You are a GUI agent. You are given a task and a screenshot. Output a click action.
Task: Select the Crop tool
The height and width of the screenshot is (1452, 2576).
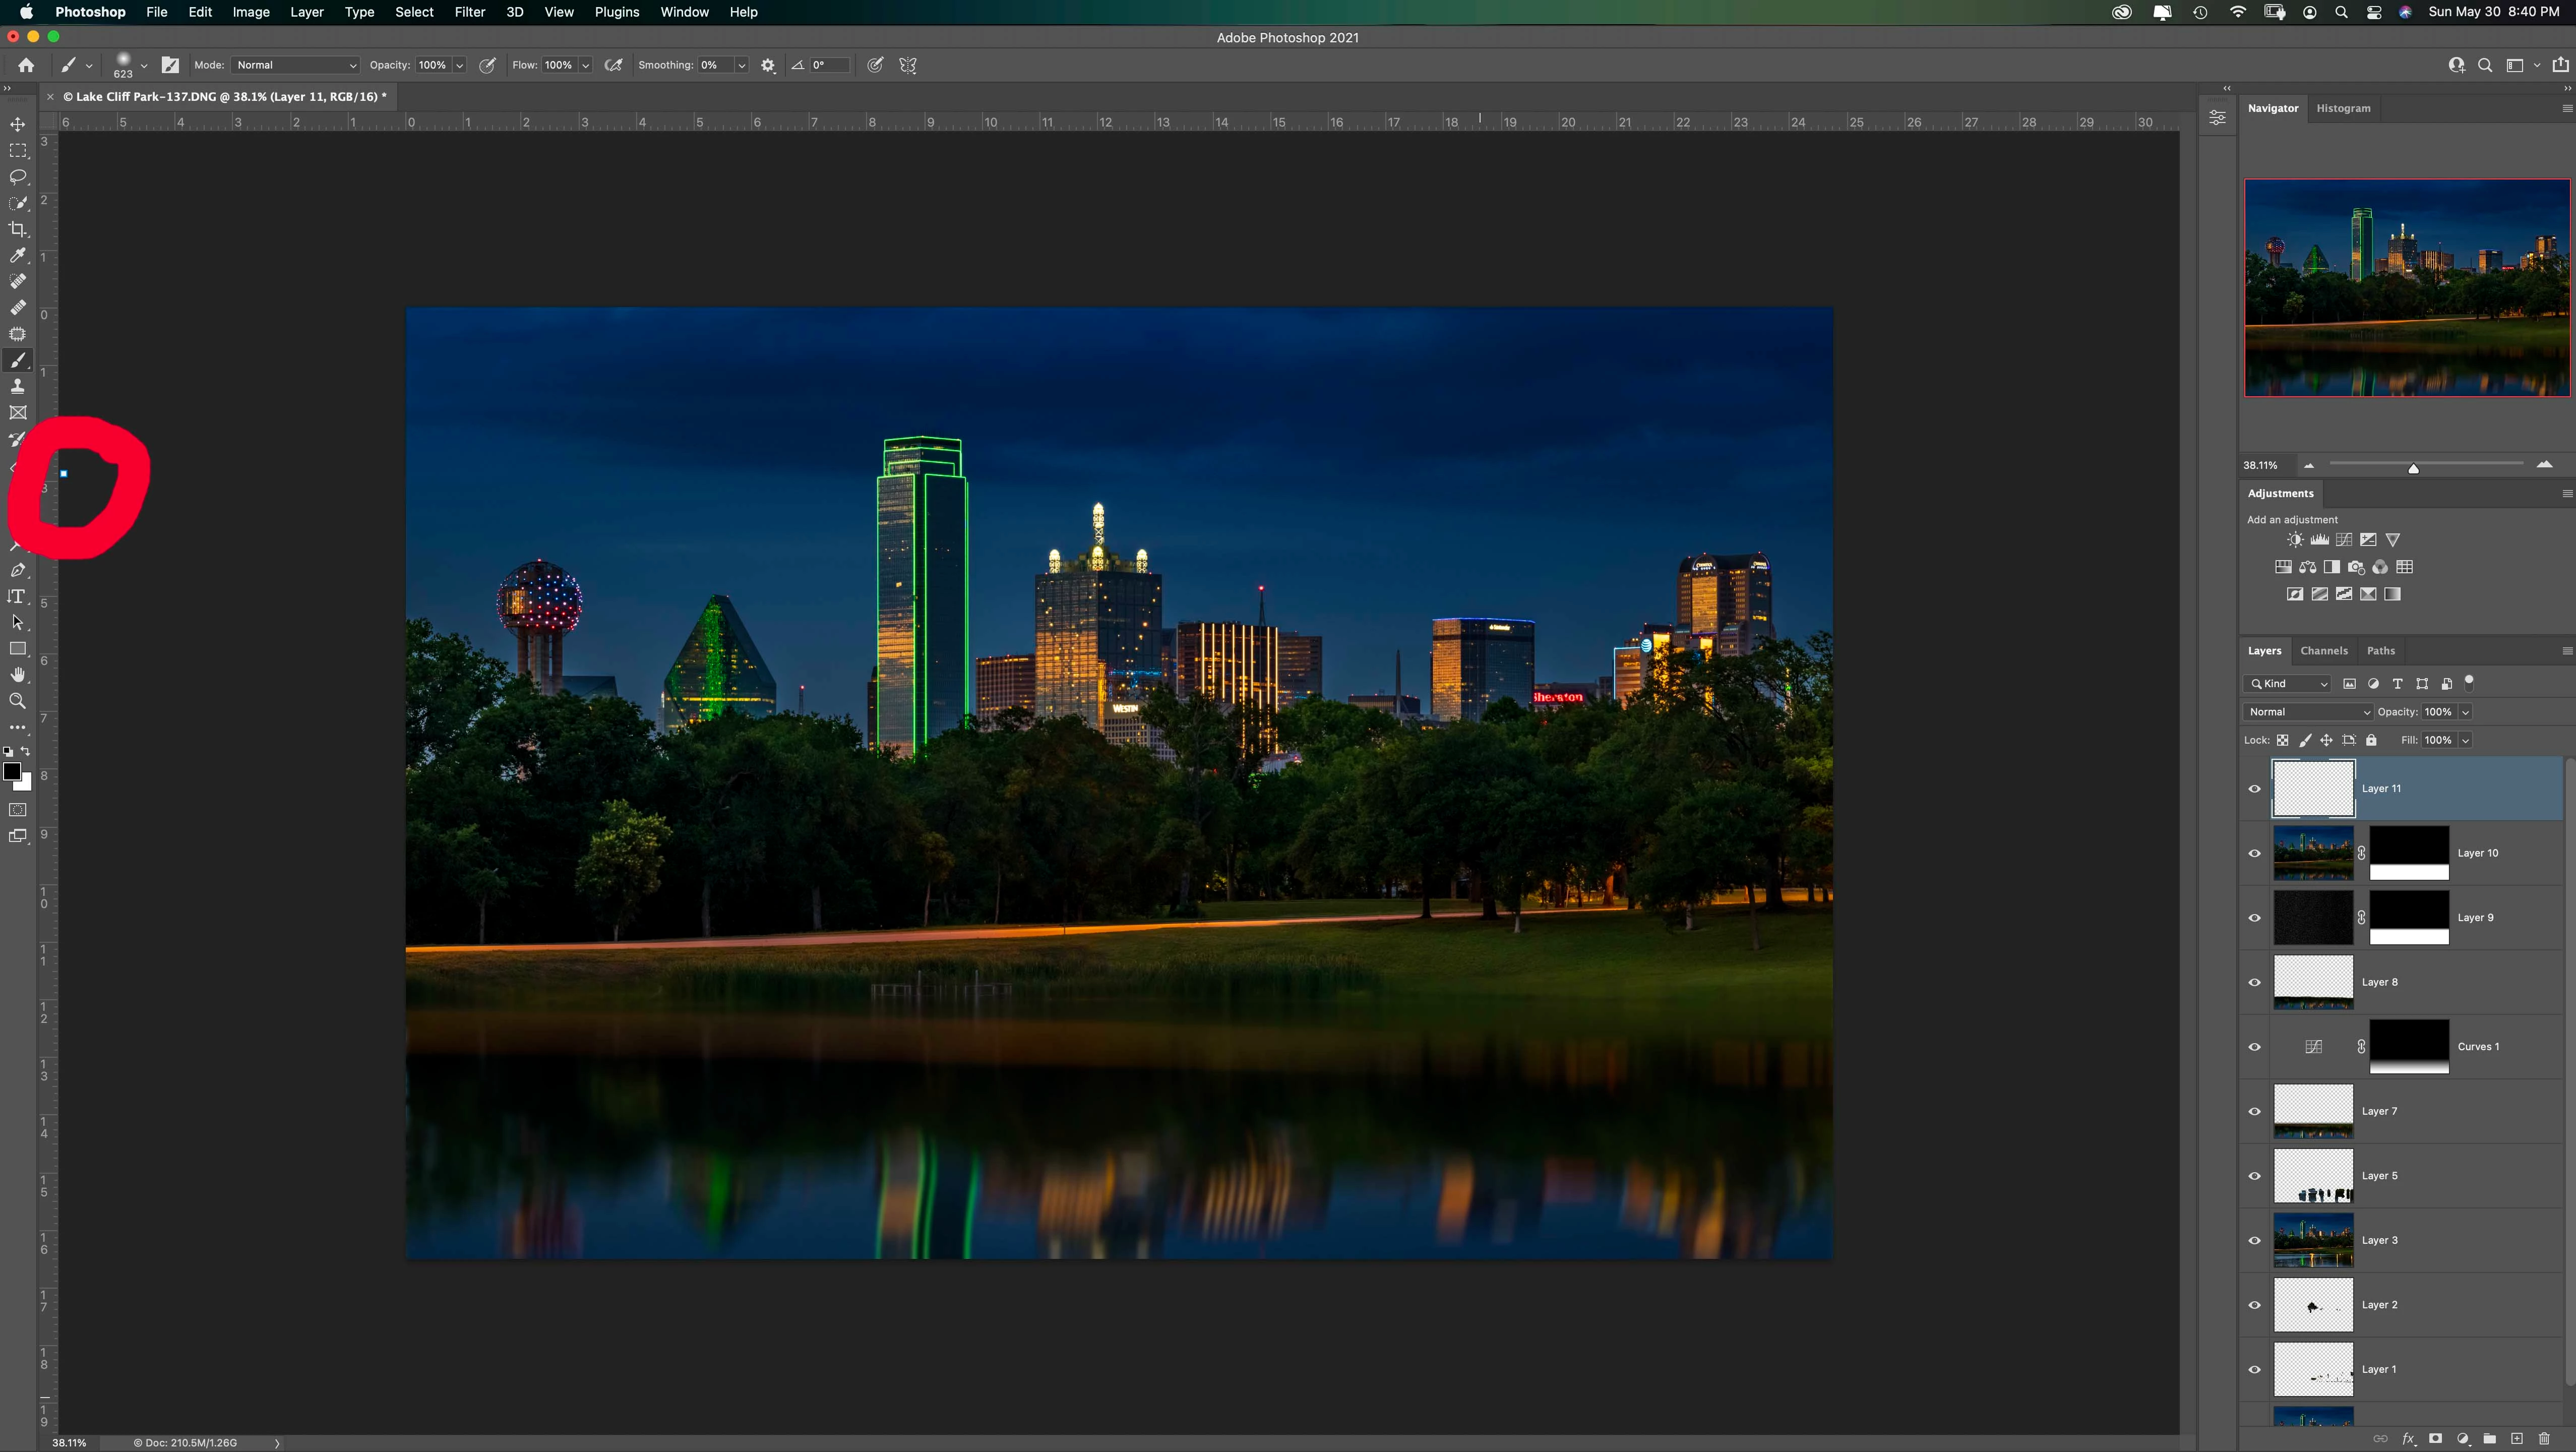pos(18,229)
